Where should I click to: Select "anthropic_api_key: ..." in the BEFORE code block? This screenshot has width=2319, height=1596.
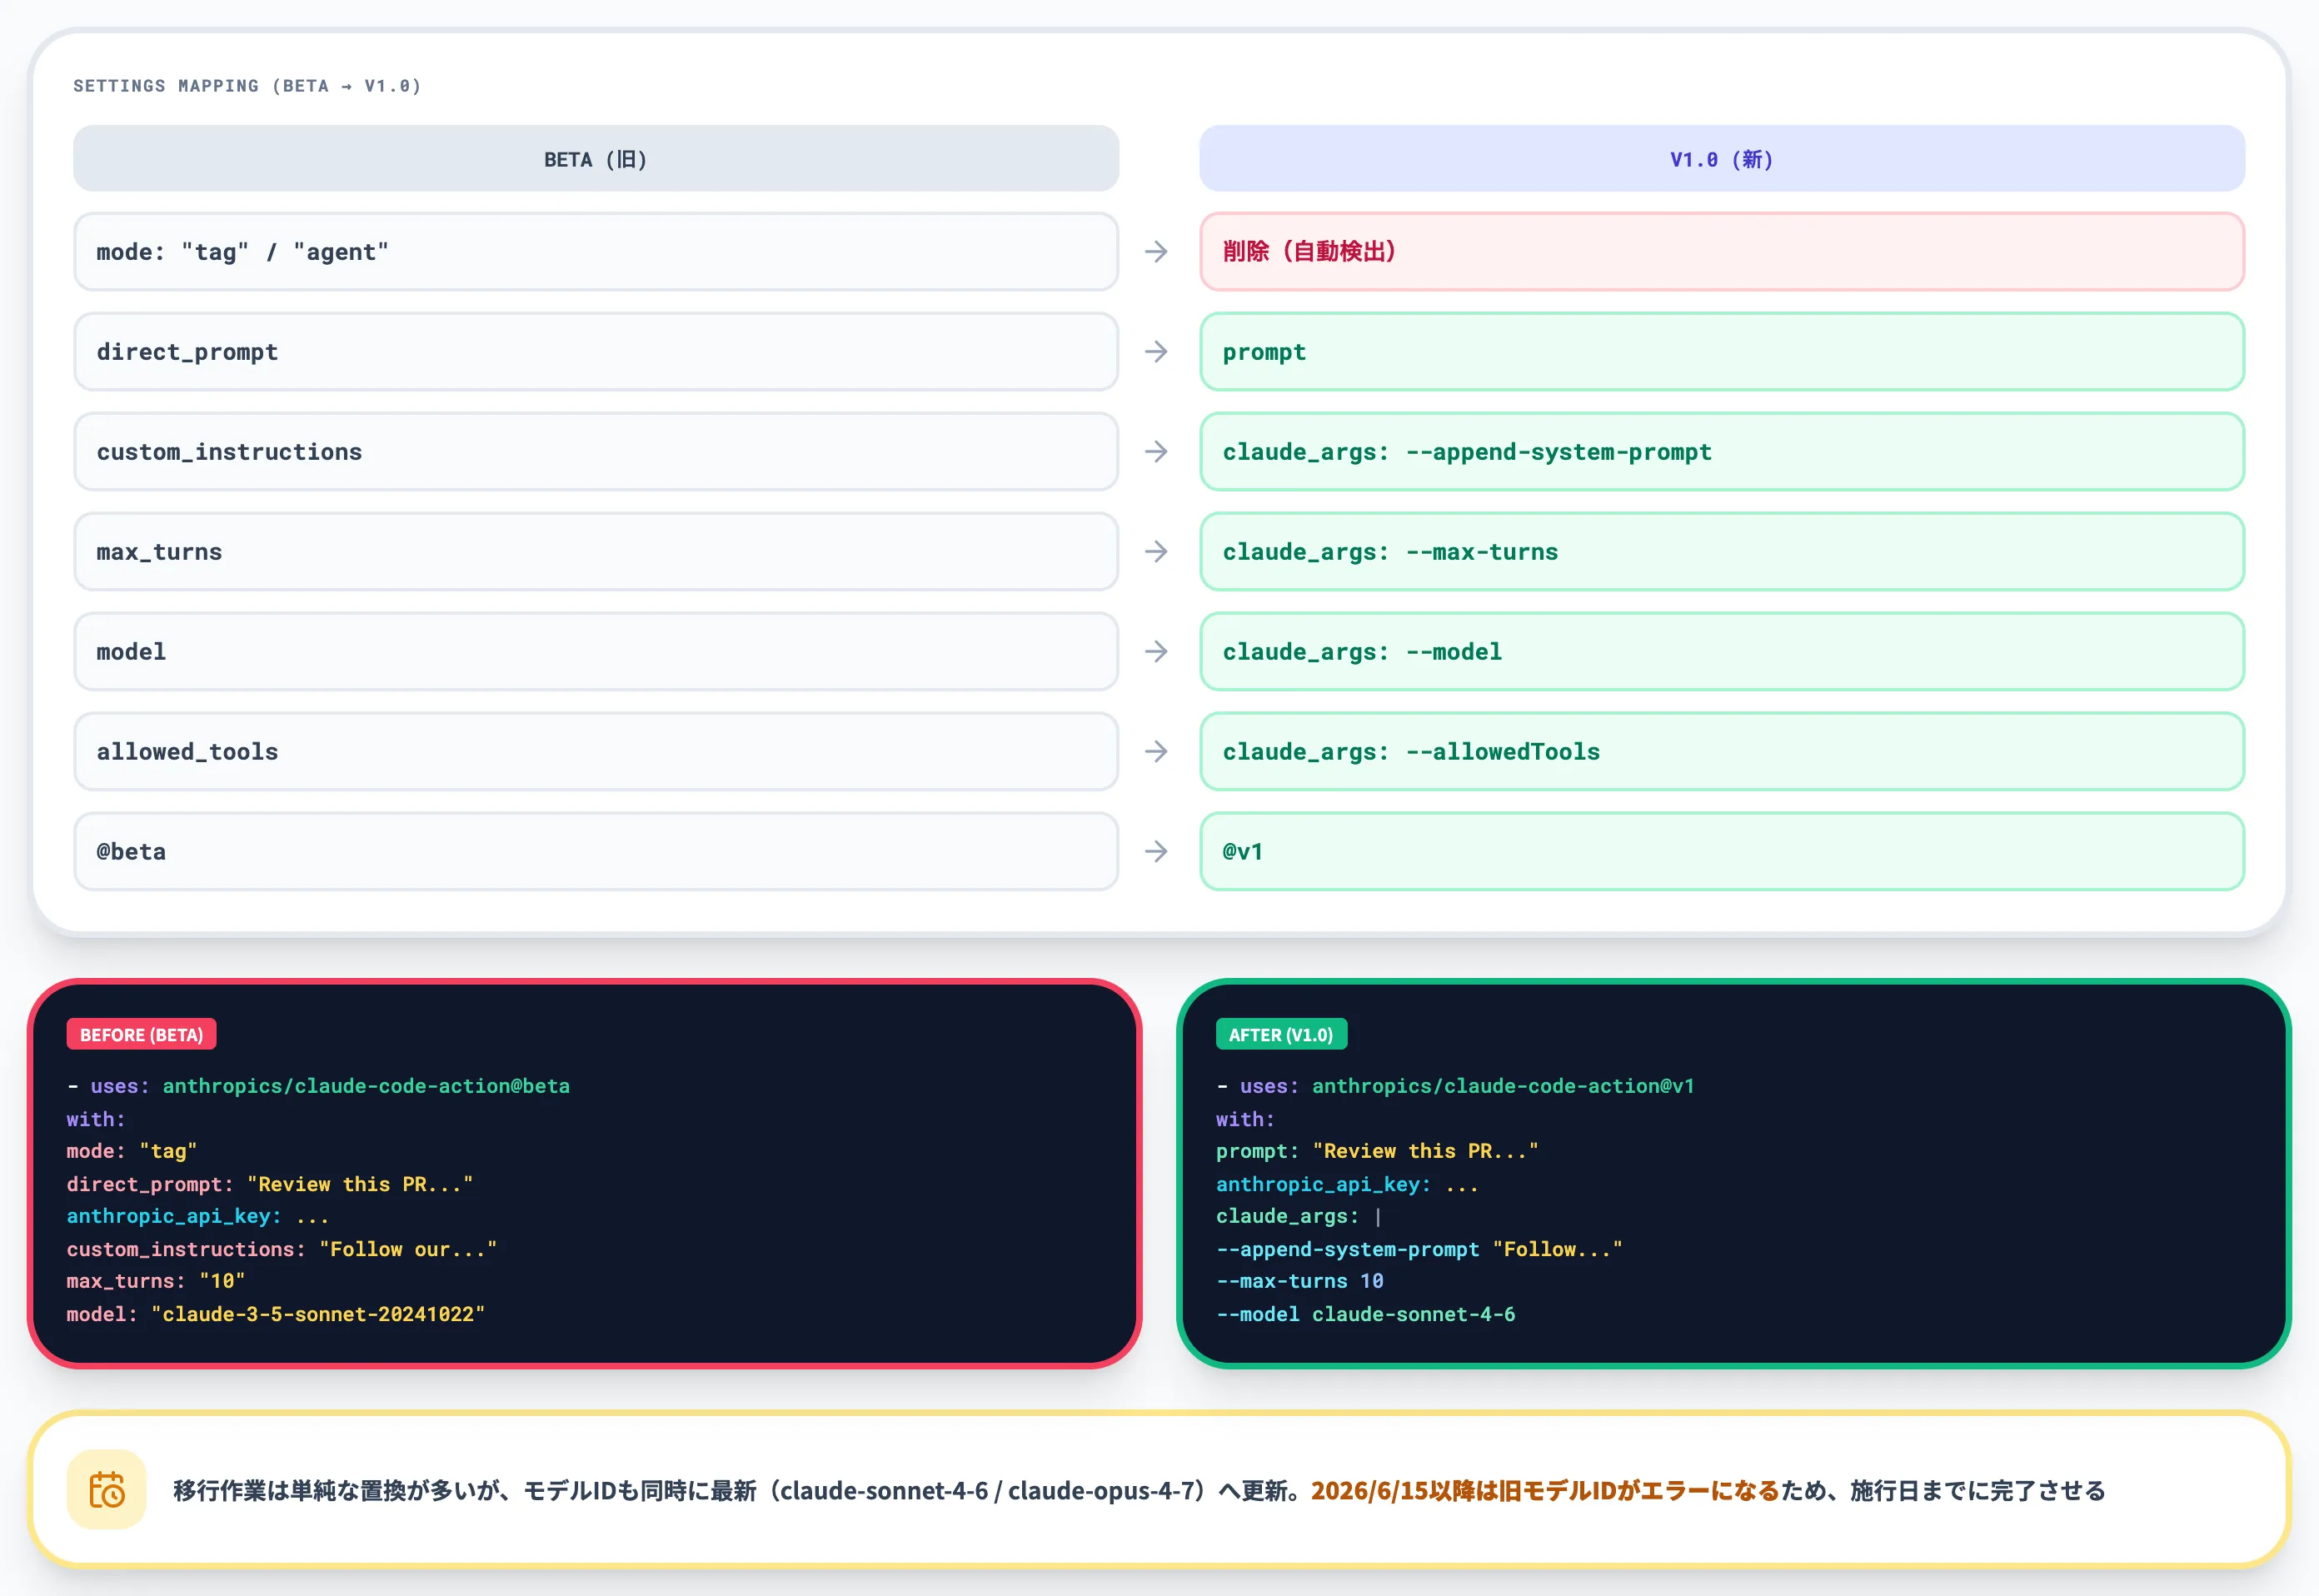click(198, 1216)
